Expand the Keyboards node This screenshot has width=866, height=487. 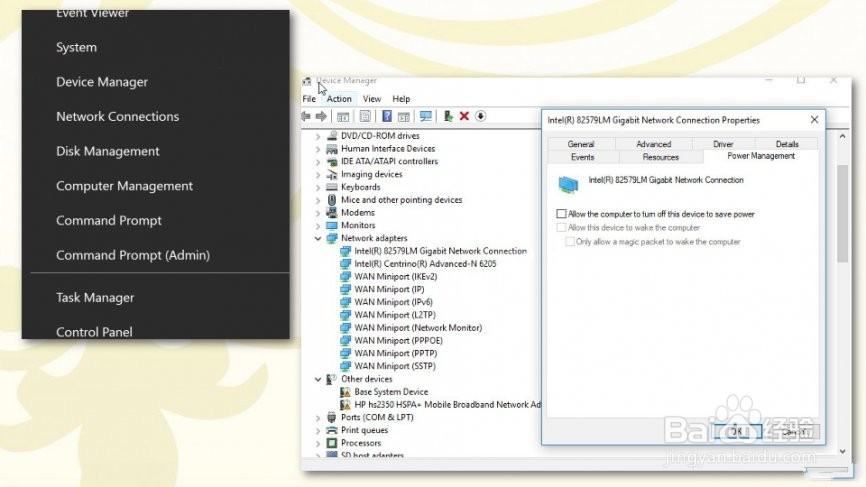point(318,187)
